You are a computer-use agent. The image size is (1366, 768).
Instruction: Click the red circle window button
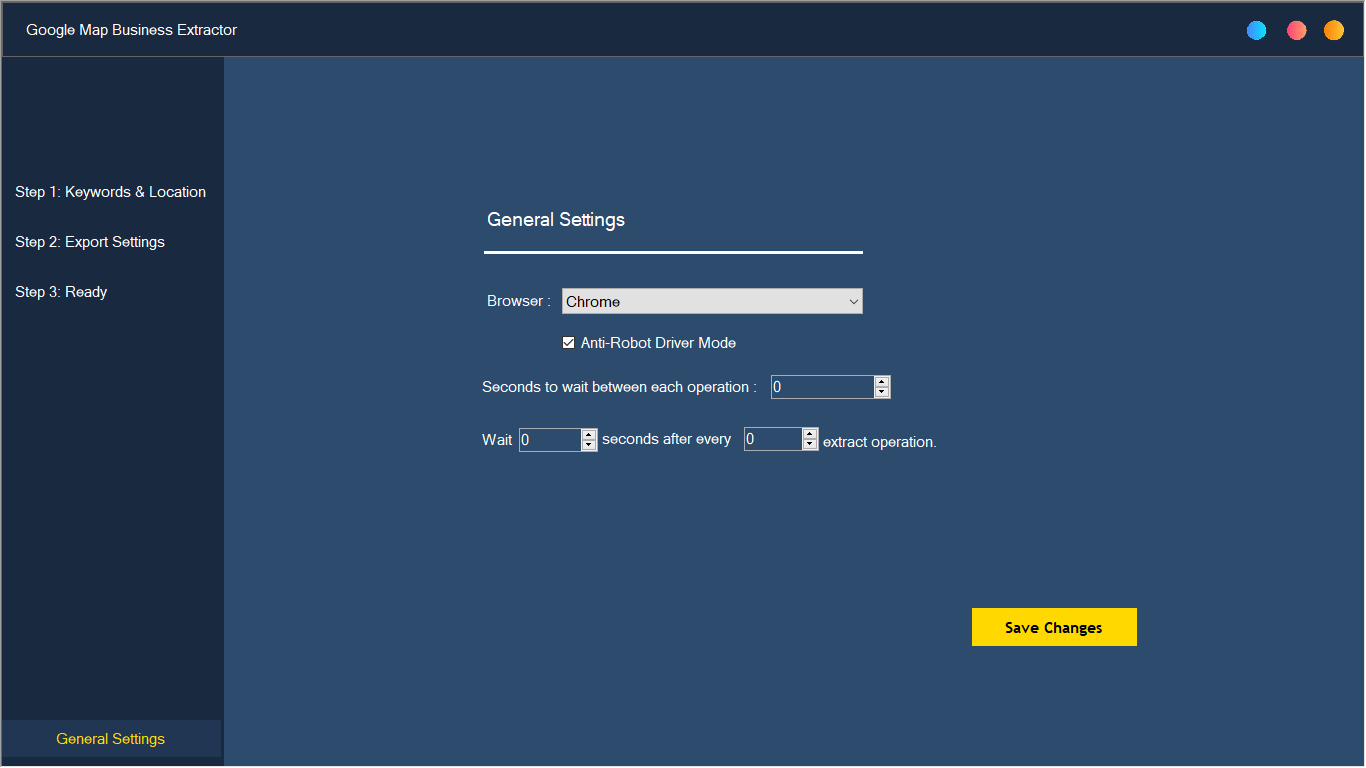click(1297, 30)
